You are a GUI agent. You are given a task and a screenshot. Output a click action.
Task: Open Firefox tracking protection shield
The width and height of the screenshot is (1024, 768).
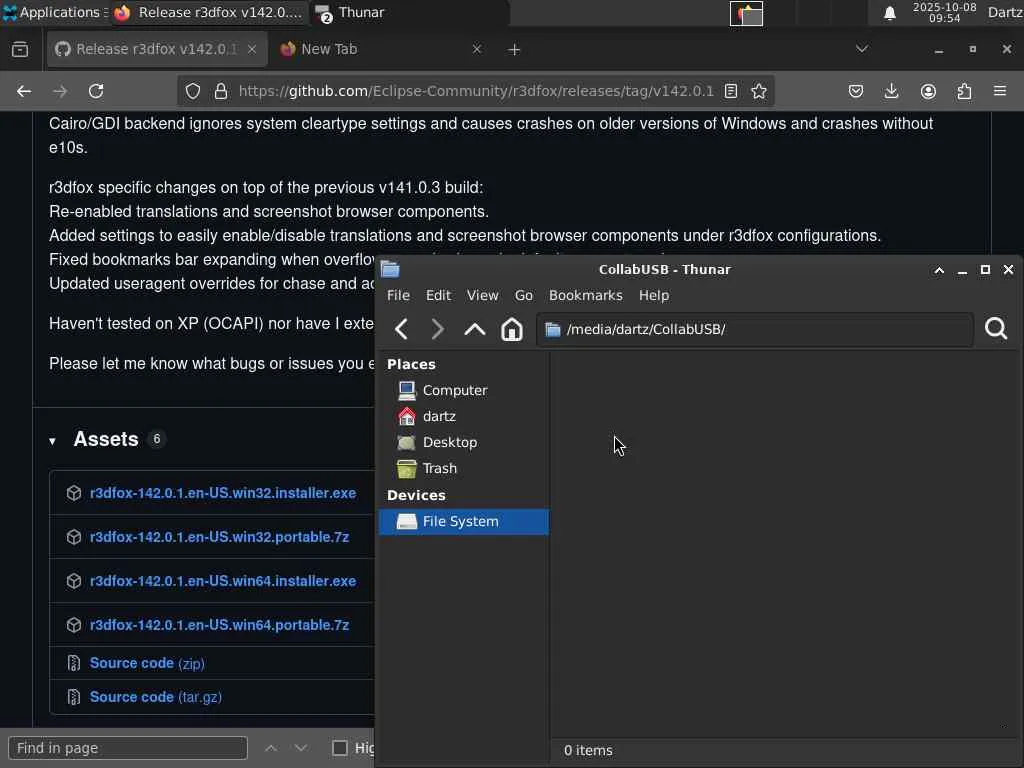click(x=193, y=91)
